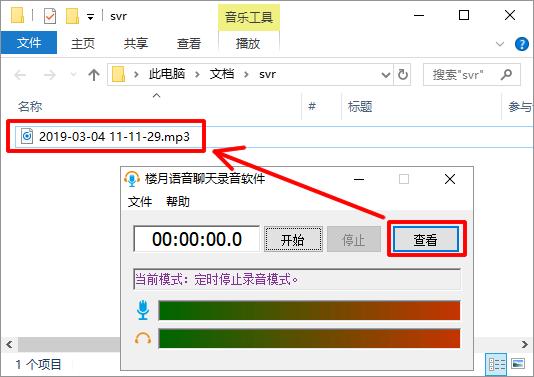Open the recorder's 帮助 menu
534x377 pixels.
tap(177, 202)
